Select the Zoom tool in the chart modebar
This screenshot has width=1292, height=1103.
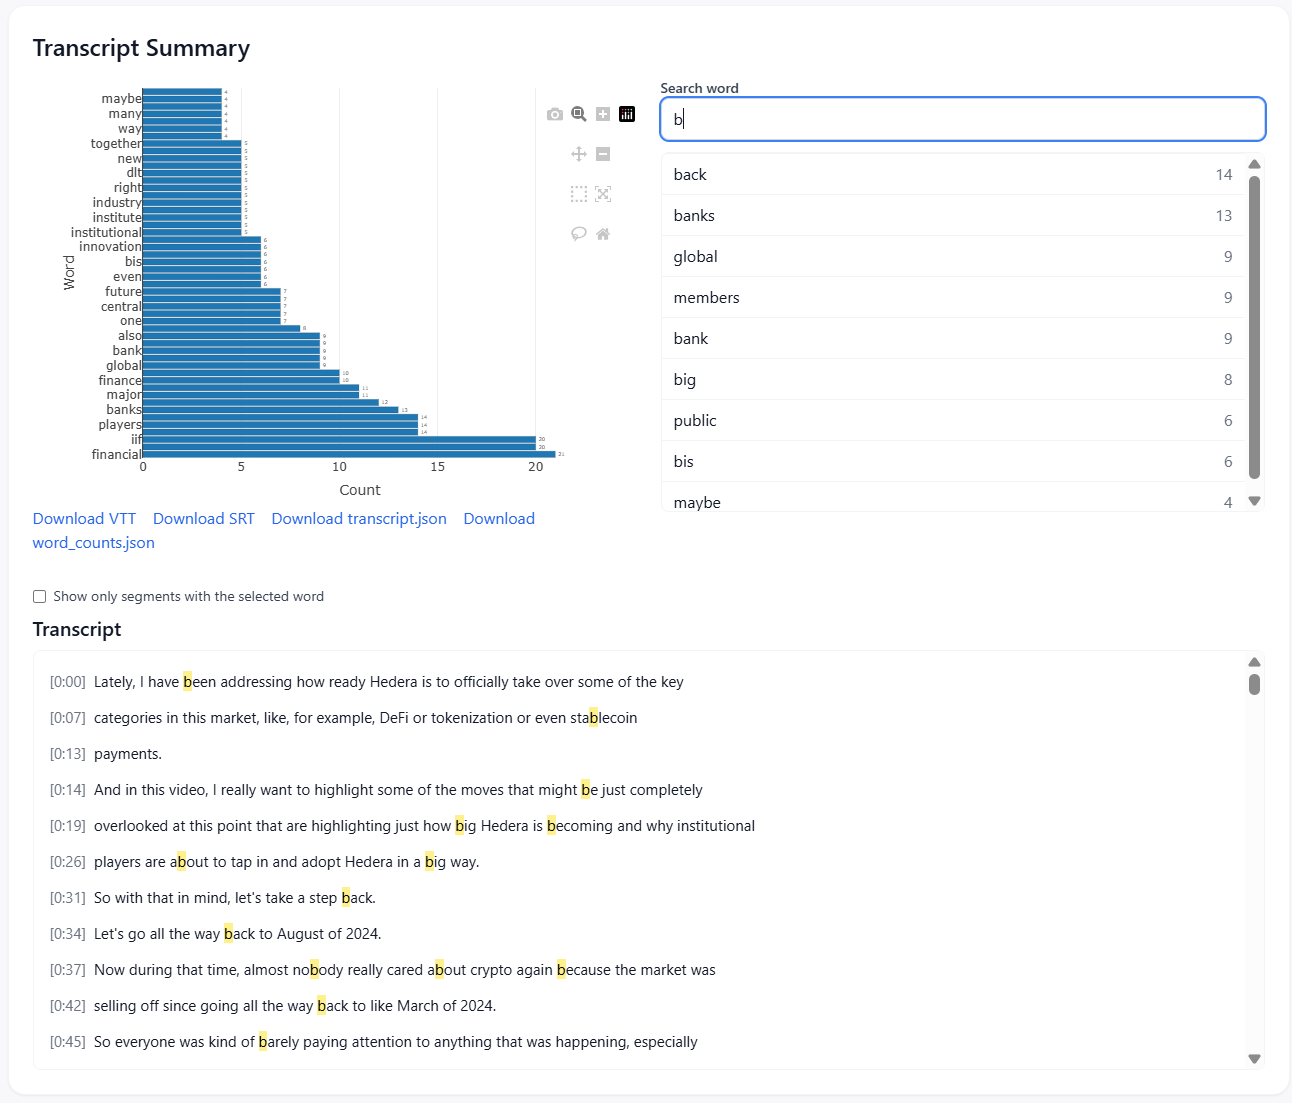tap(579, 114)
